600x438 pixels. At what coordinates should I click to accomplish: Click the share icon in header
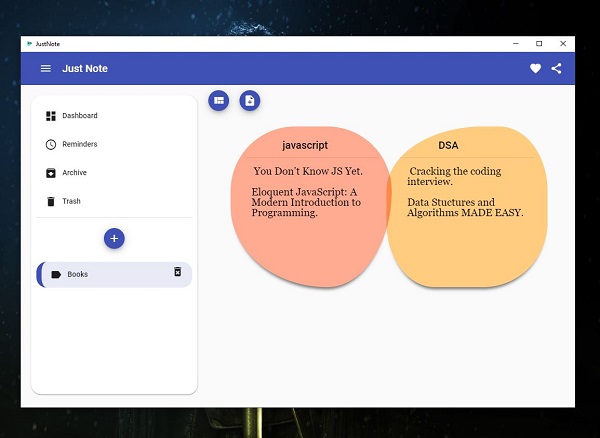pyautogui.click(x=556, y=68)
